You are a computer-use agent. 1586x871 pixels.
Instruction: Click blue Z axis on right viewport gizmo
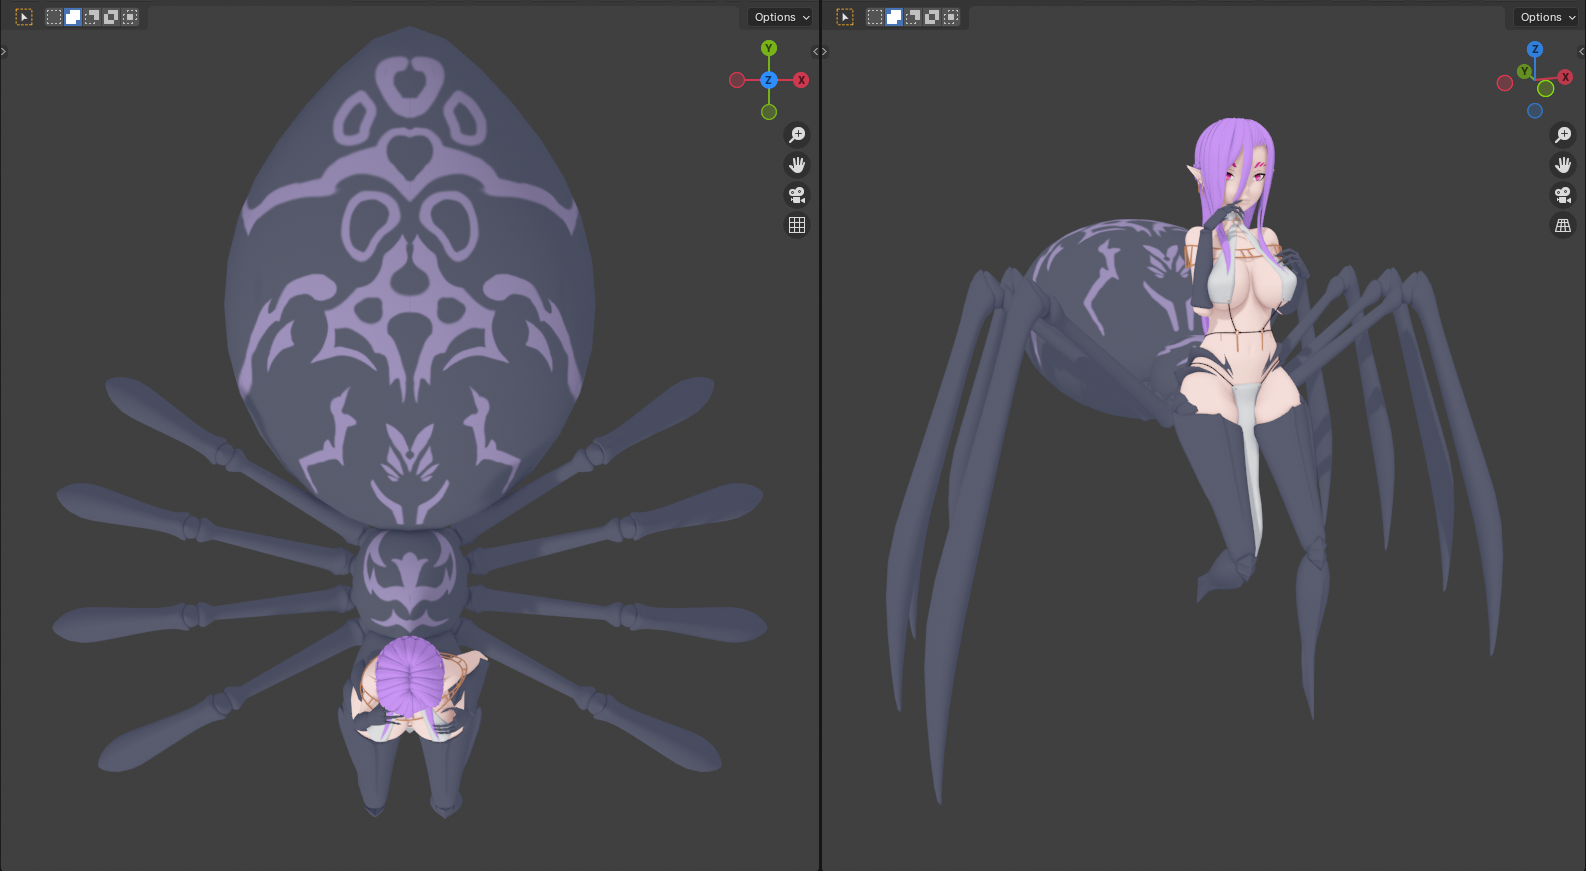click(1535, 49)
